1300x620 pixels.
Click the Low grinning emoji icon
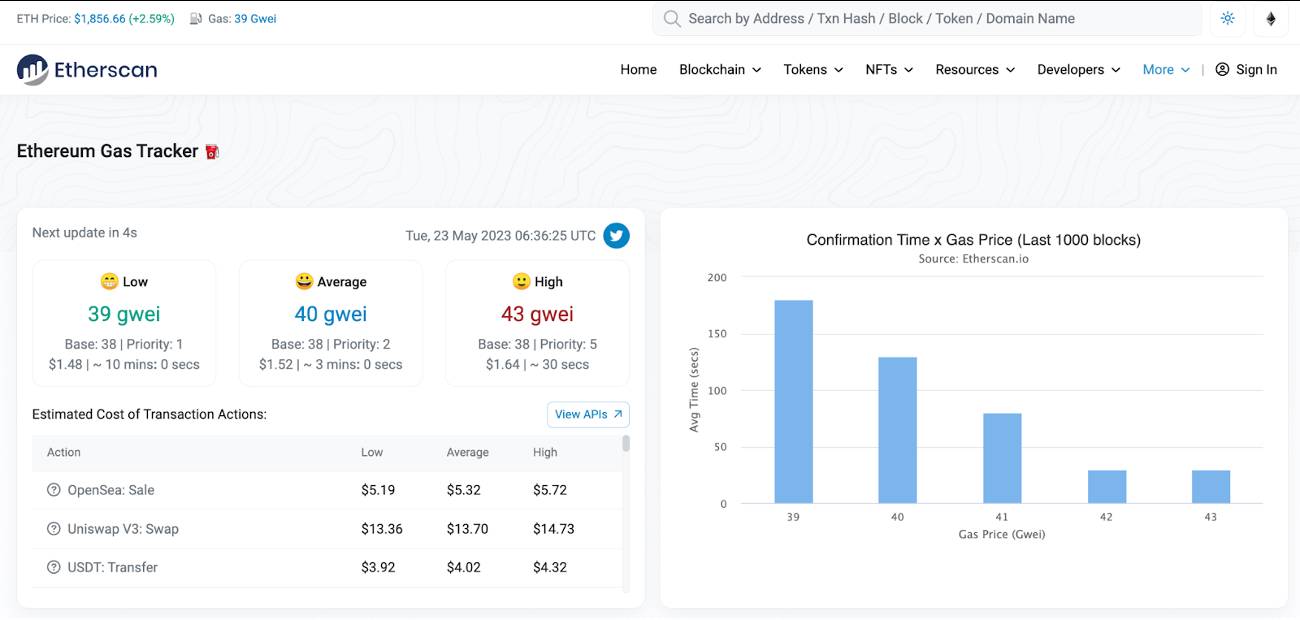point(109,282)
